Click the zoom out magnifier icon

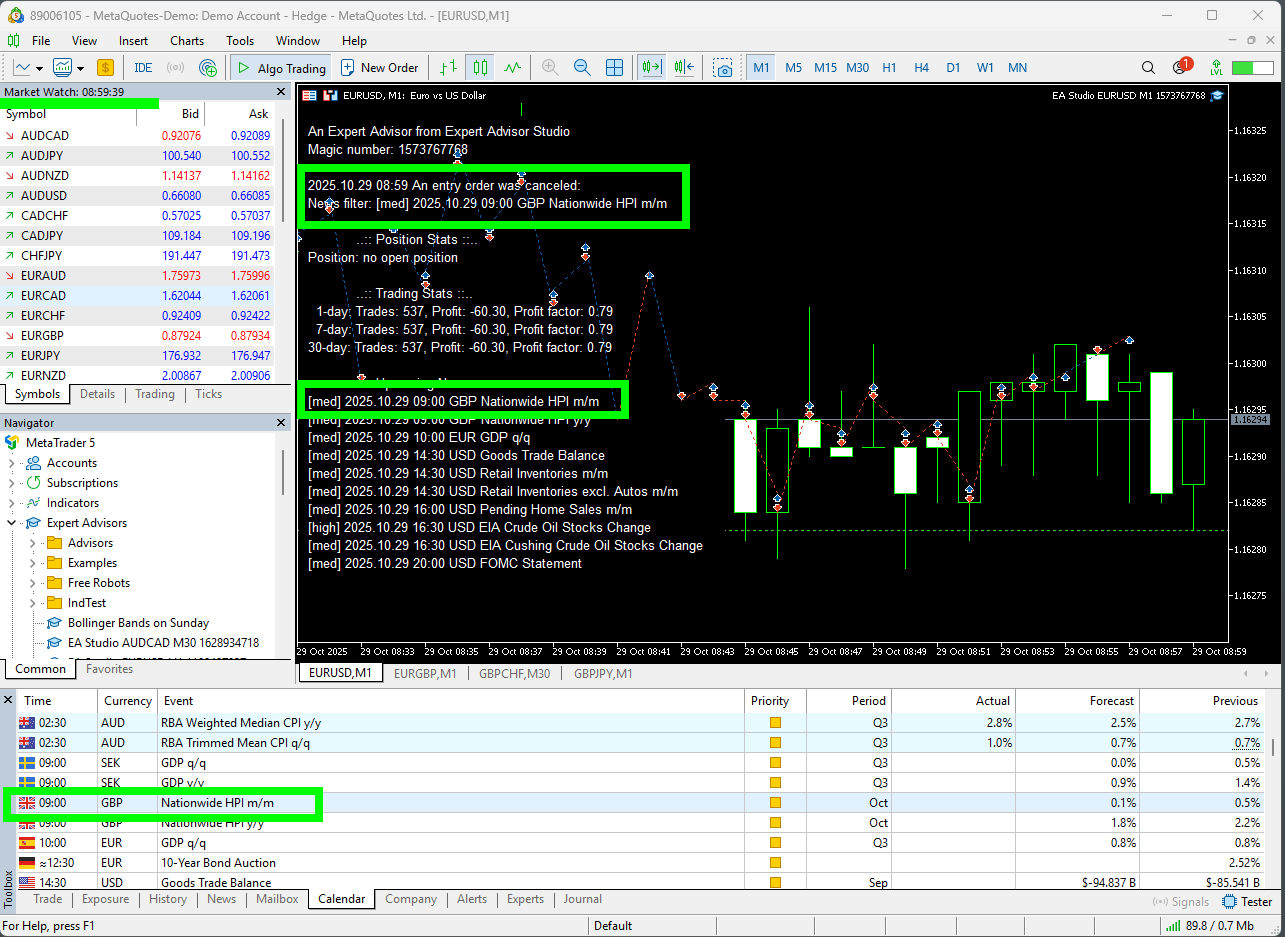pyautogui.click(x=582, y=68)
